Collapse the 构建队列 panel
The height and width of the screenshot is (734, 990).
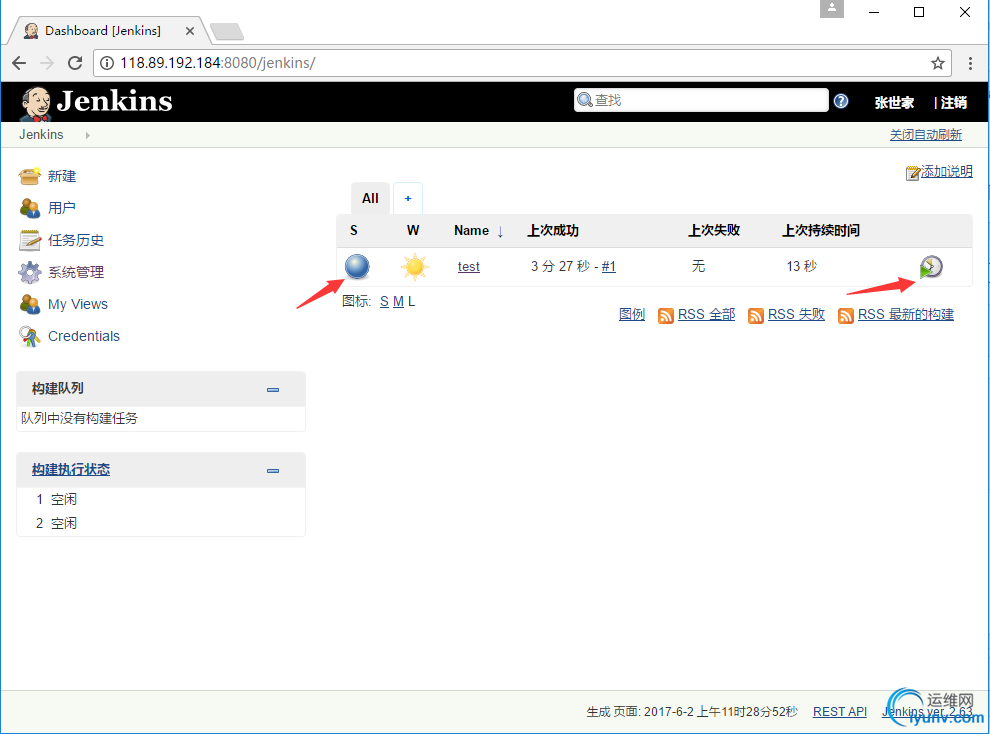coord(273,390)
